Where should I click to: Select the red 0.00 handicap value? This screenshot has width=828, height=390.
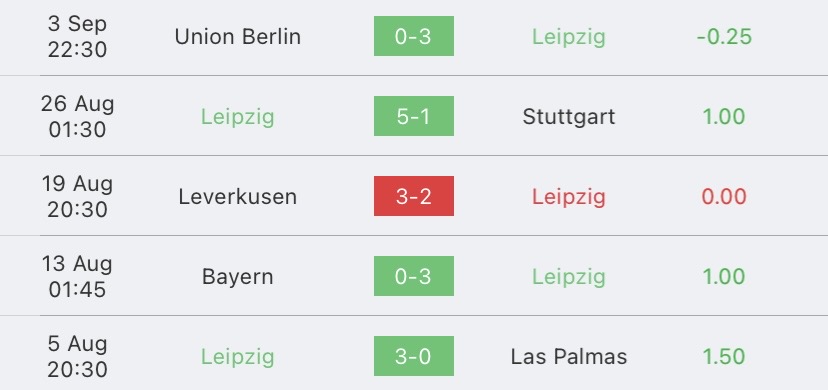(724, 196)
